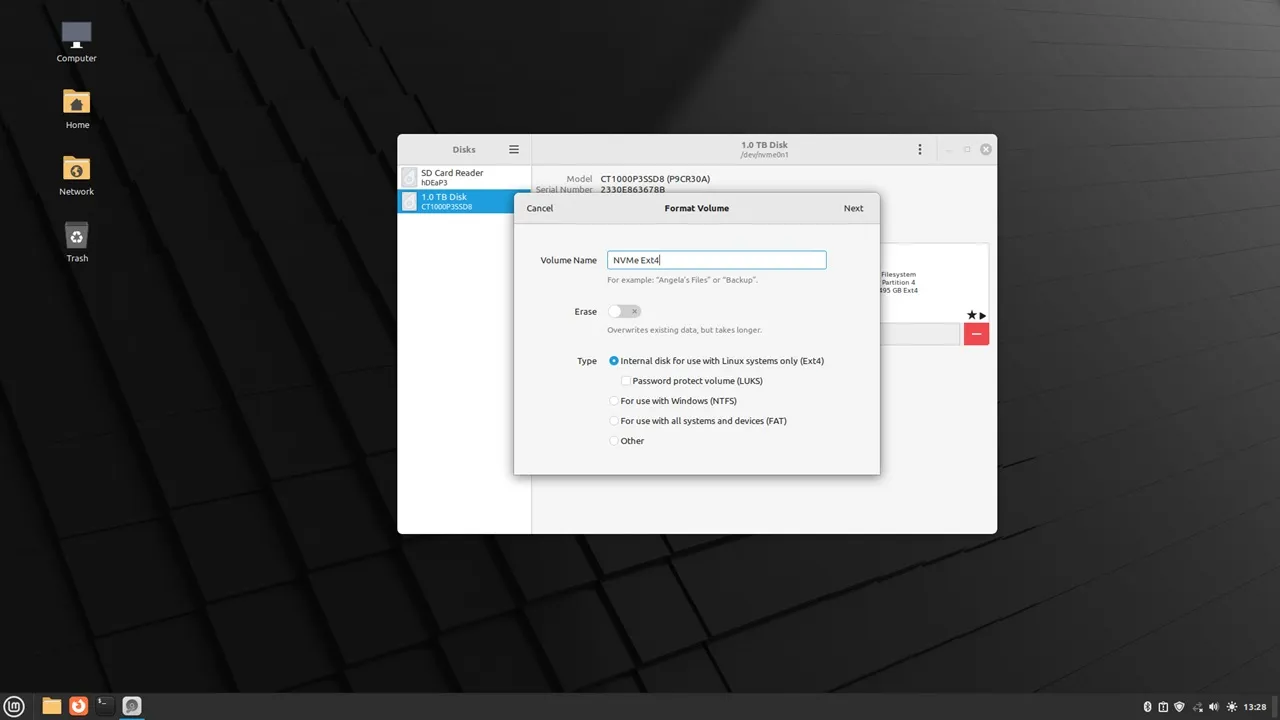
Task: Click the Volume Name text field
Action: pos(716,260)
